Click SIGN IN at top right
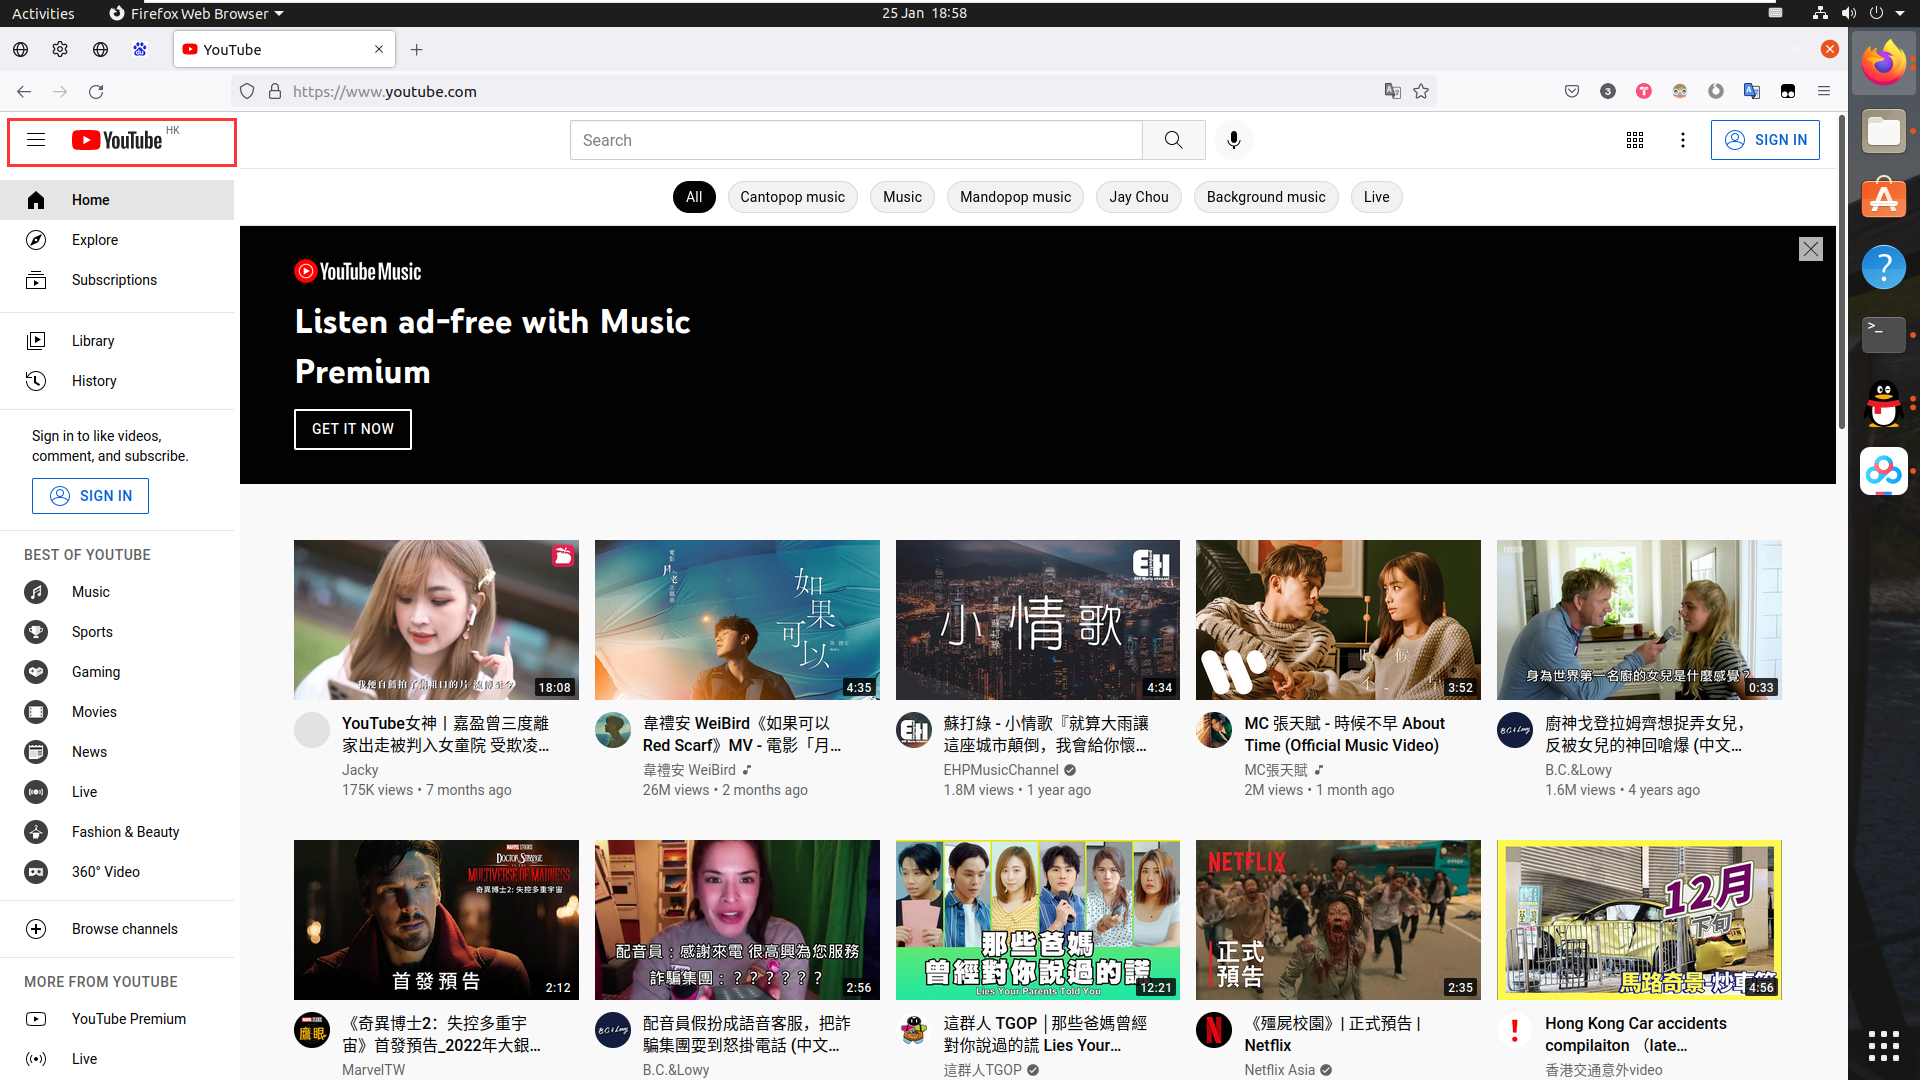Image resolution: width=1920 pixels, height=1080 pixels. click(1765, 140)
